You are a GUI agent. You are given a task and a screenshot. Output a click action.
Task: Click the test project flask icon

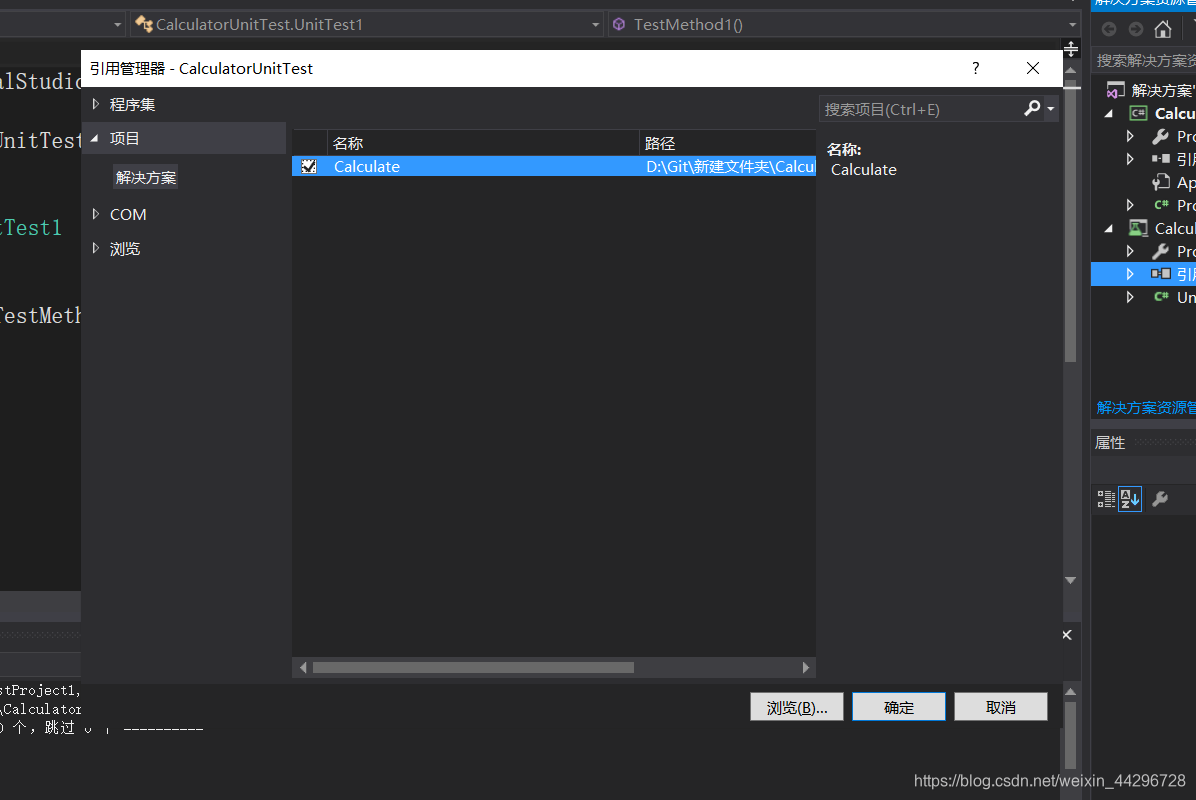click(1138, 228)
